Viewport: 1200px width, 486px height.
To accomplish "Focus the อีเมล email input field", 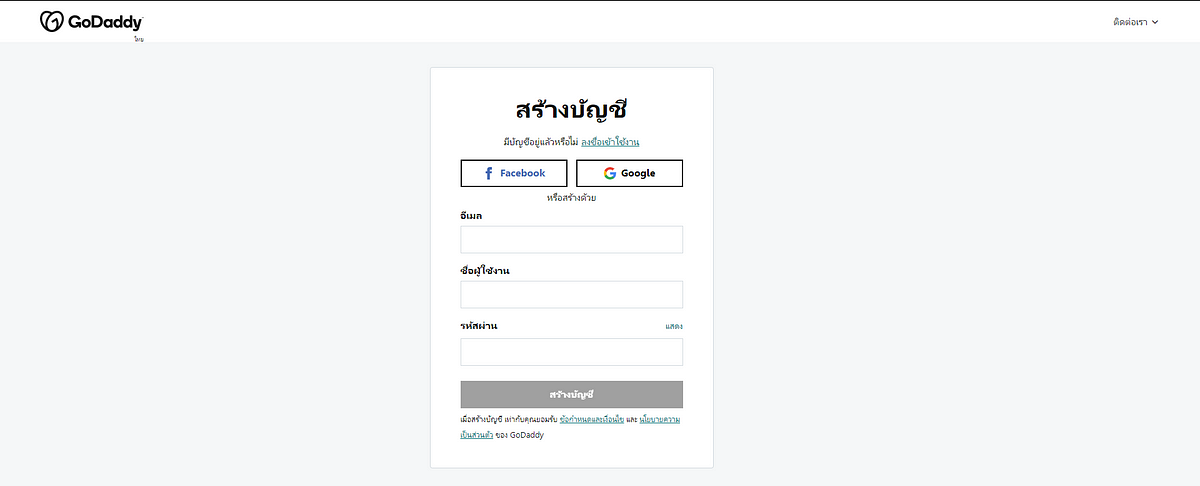I will point(572,239).
